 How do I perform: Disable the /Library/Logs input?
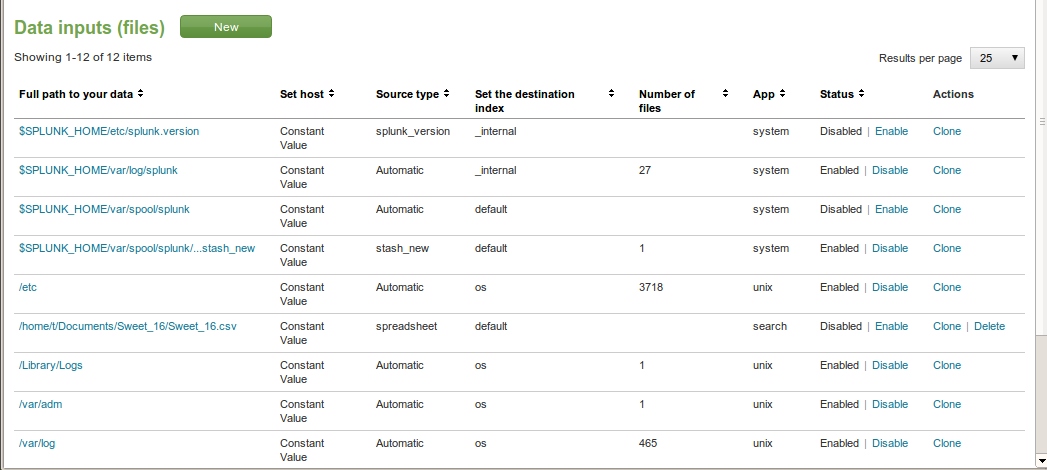point(890,365)
